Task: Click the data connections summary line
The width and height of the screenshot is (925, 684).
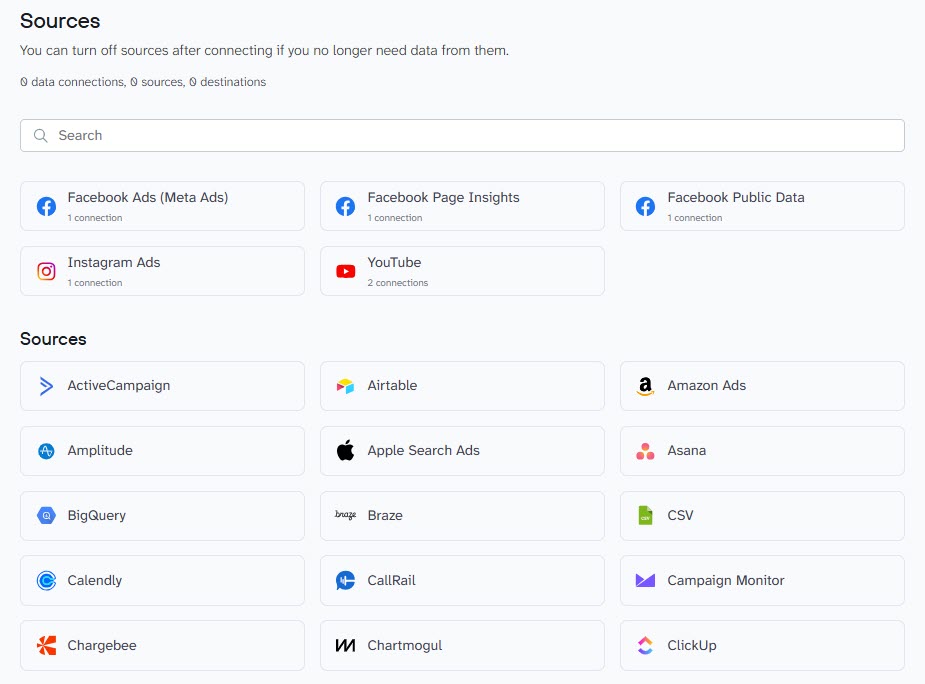Action: 143,82
